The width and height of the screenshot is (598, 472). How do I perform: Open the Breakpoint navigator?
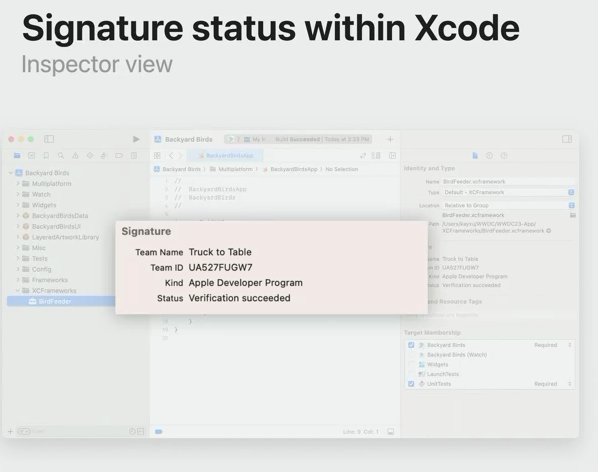click(119, 156)
